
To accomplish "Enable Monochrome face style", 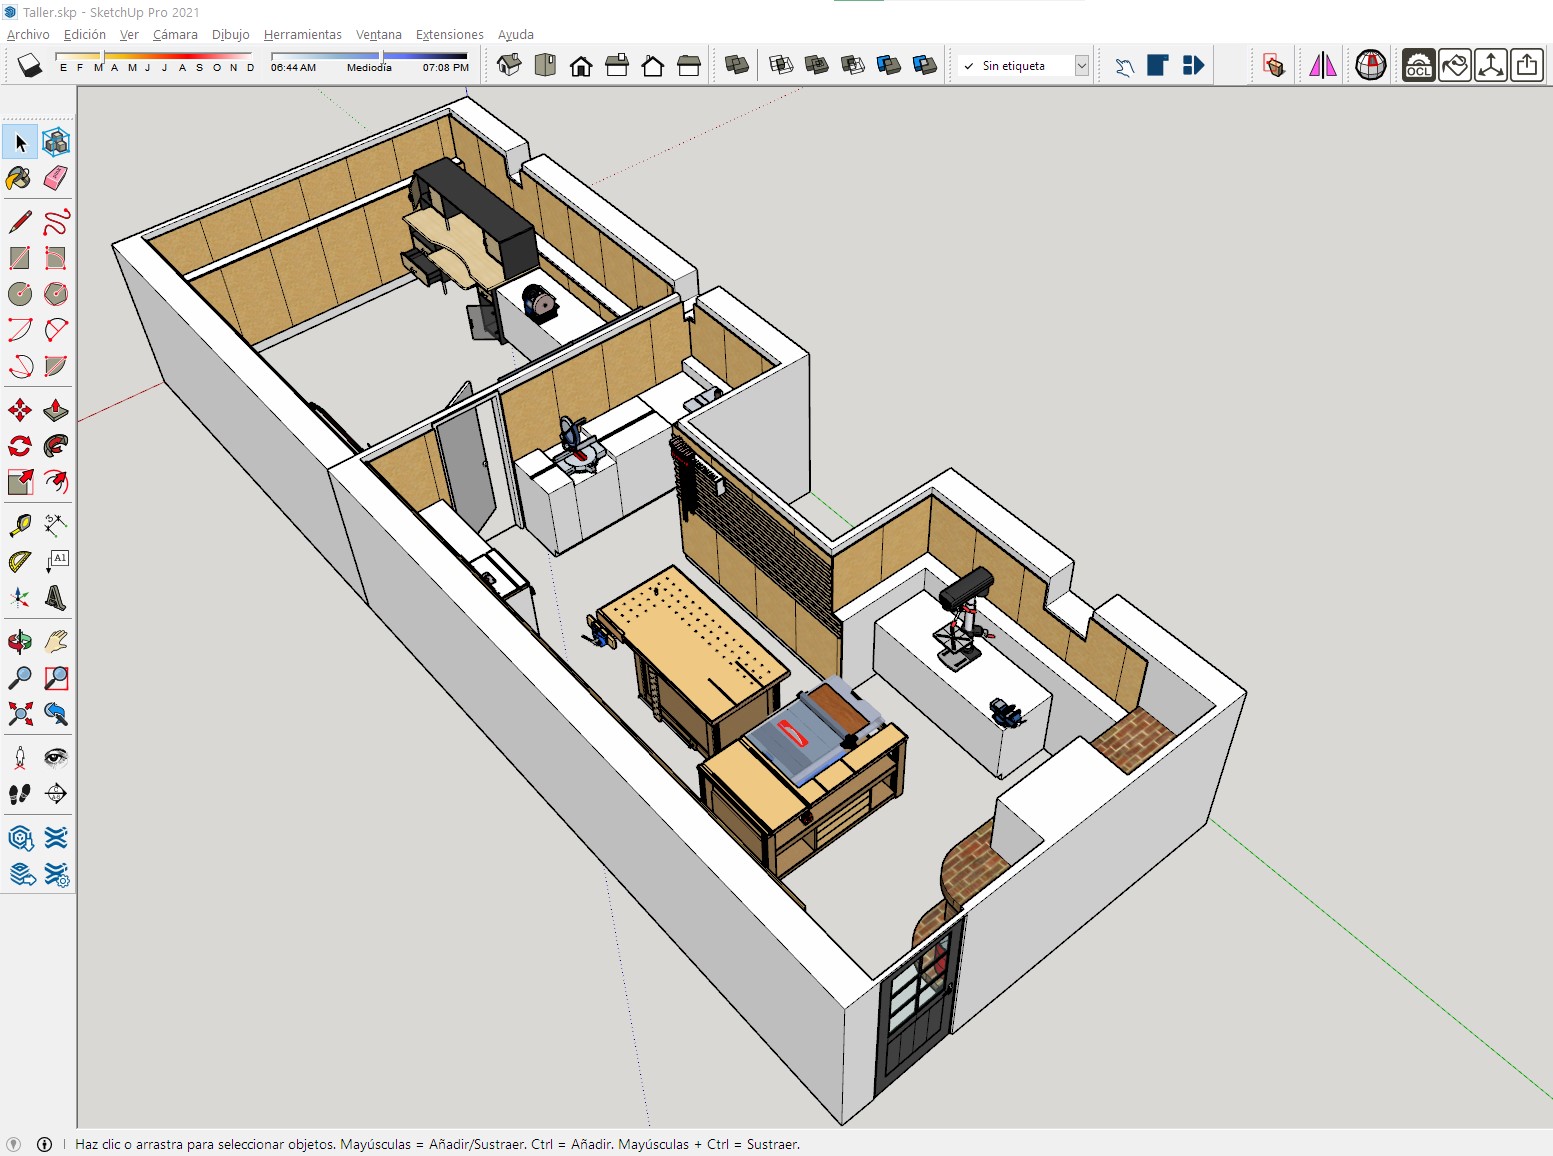I will pyautogui.click(x=925, y=66).
